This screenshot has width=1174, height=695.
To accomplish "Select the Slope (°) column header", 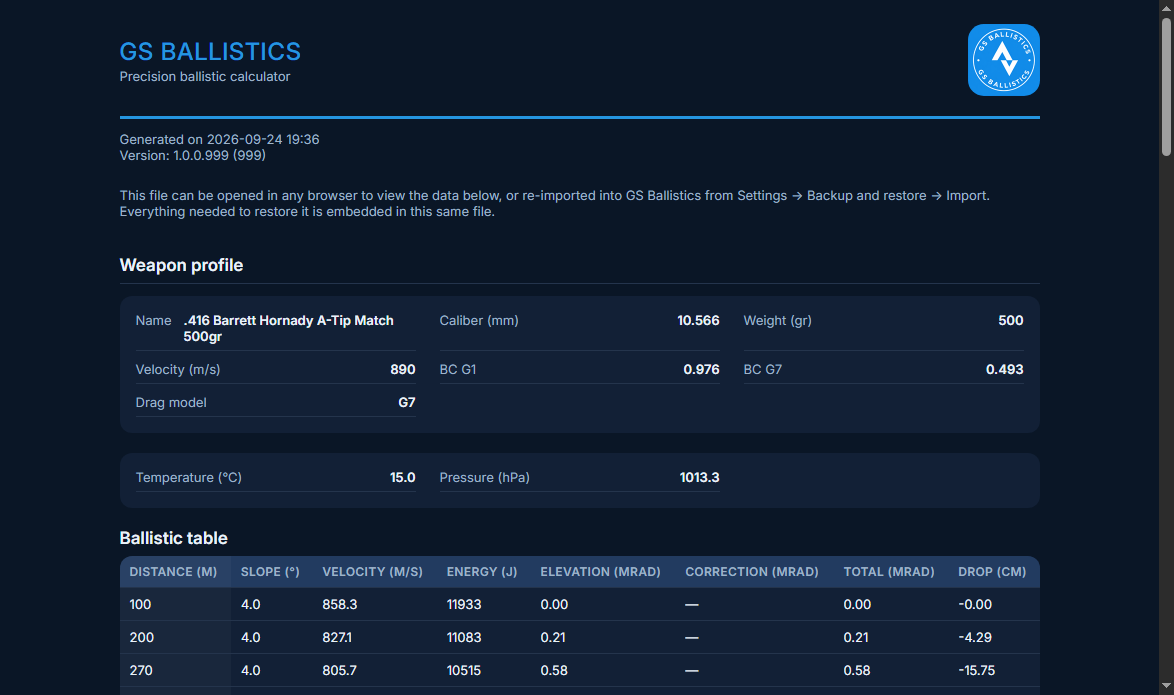I will click(270, 572).
